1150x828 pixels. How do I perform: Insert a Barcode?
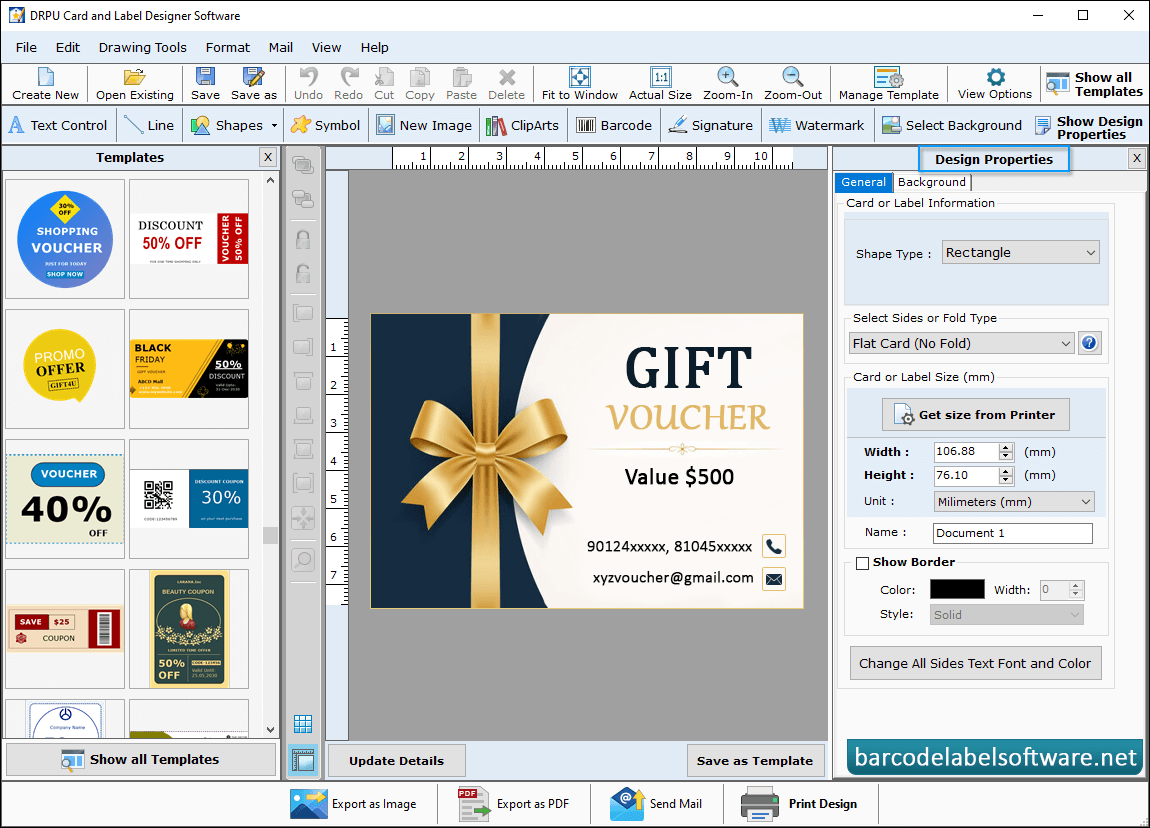click(614, 125)
